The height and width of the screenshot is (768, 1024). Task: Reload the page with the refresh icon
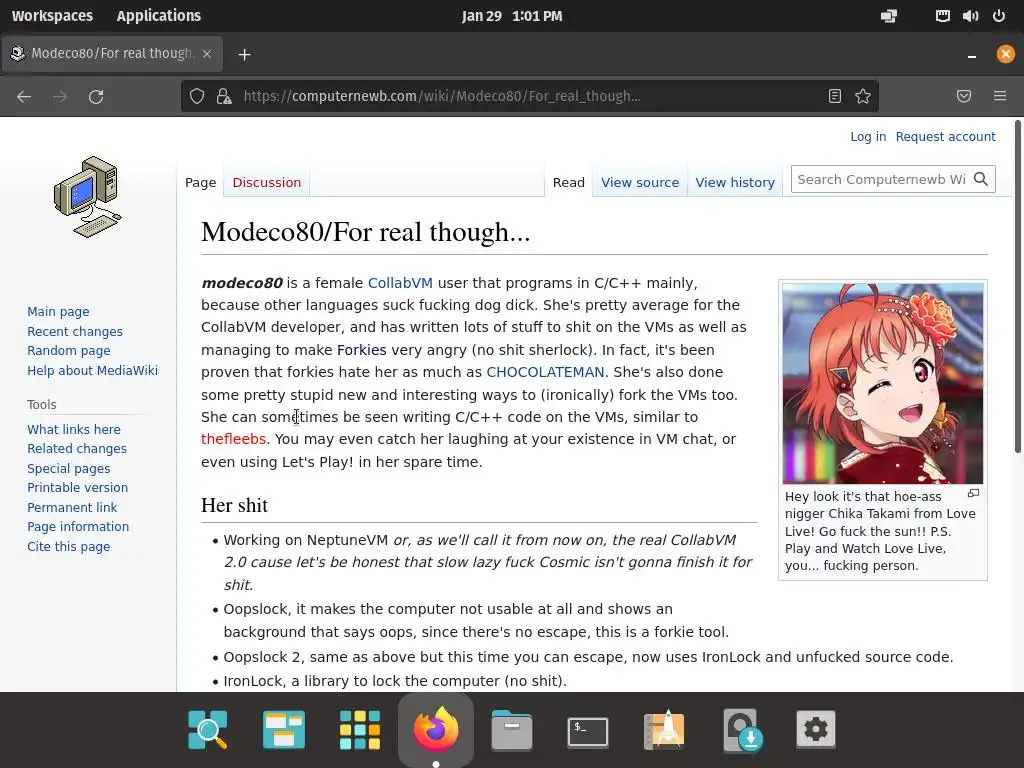(x=96, y=97)
